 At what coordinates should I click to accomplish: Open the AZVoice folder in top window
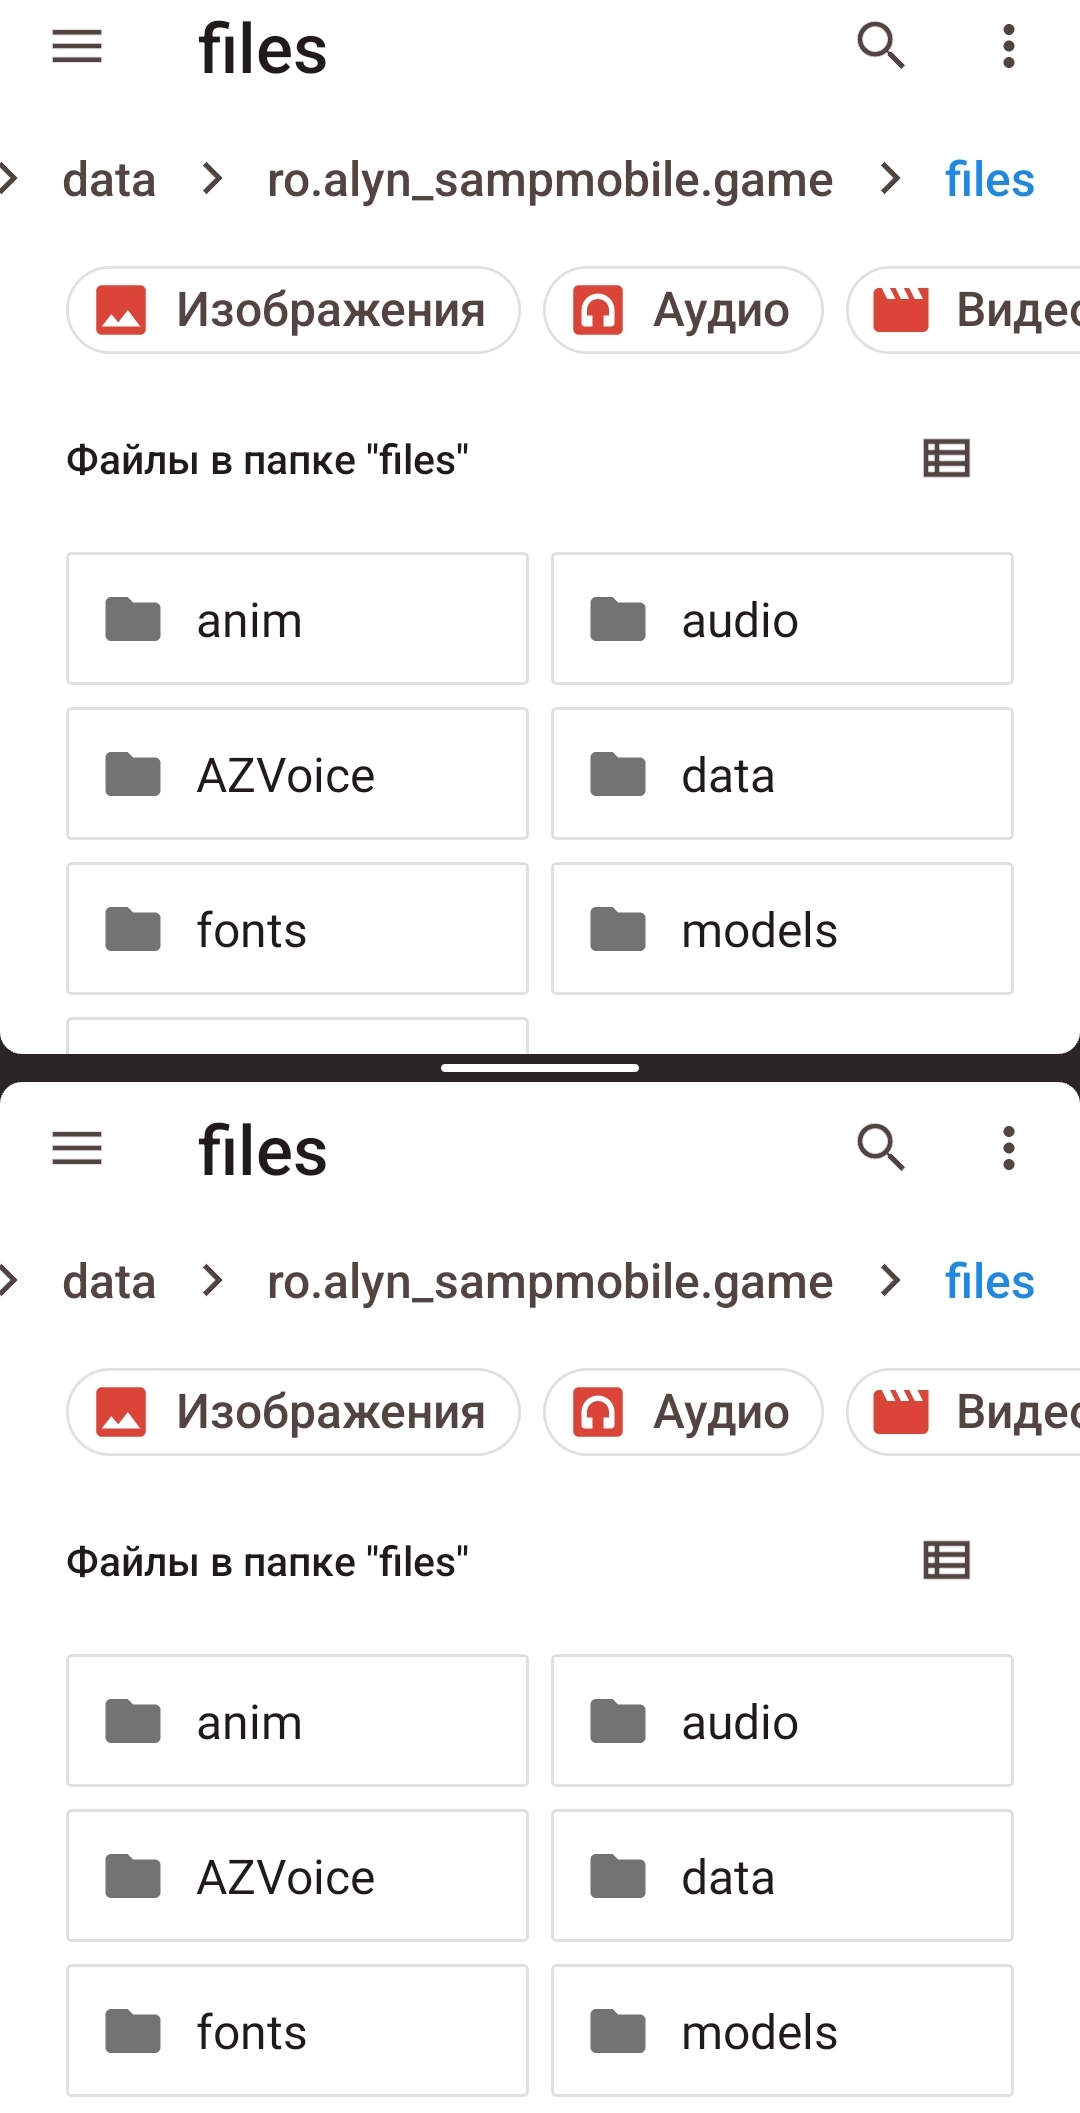click(297, 774)
